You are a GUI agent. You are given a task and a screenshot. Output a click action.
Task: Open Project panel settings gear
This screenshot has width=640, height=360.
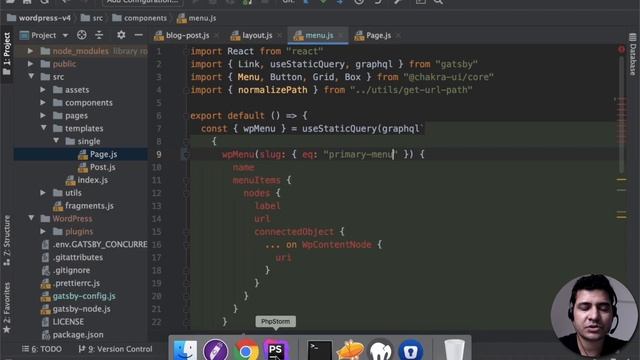tap(121, 35)
